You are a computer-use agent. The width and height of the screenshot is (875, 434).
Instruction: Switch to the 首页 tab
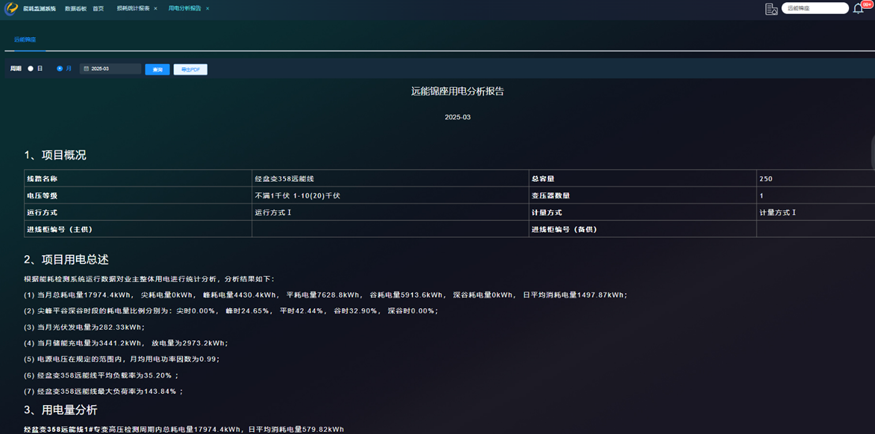click(x=98, y=8)
